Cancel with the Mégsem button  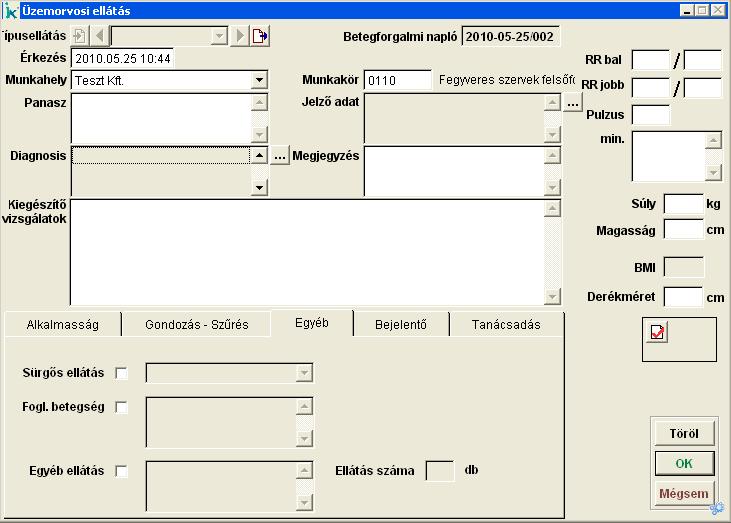pyautogui.click(x=684, y=493)
